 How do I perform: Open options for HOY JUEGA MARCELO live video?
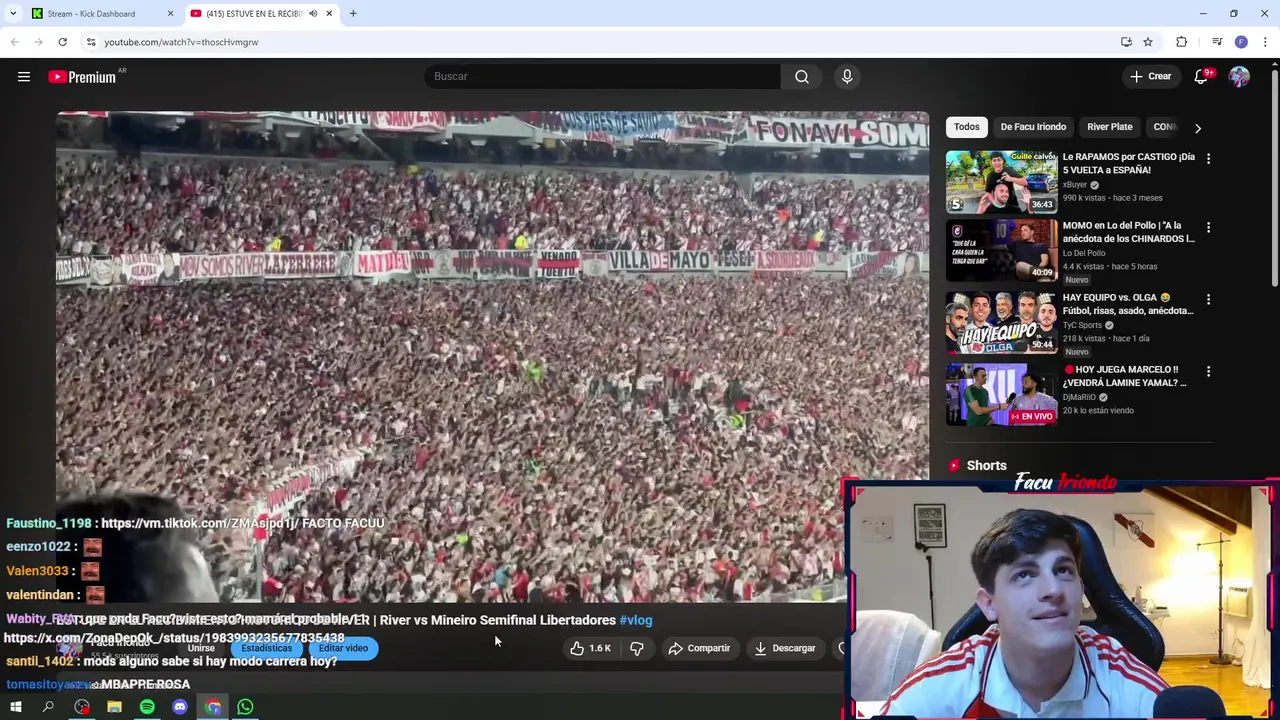pos(1208,371)
